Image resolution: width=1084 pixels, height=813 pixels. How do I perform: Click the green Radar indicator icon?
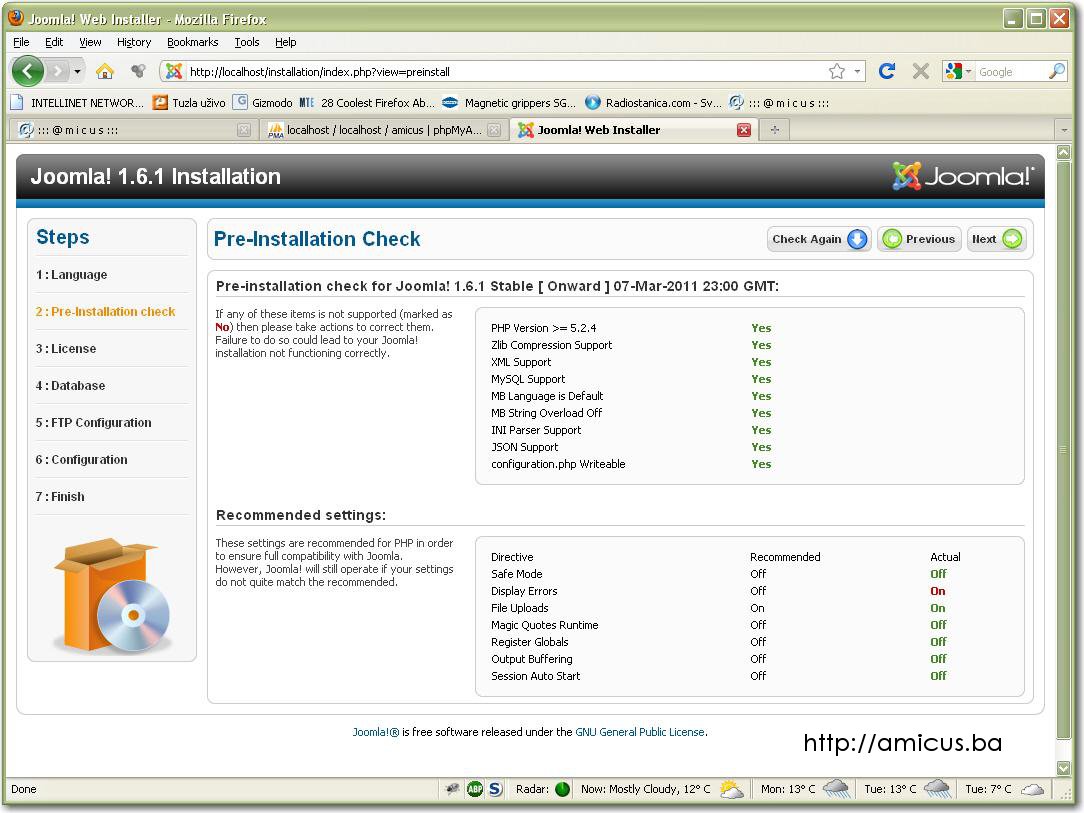click(x=562, y=789)
